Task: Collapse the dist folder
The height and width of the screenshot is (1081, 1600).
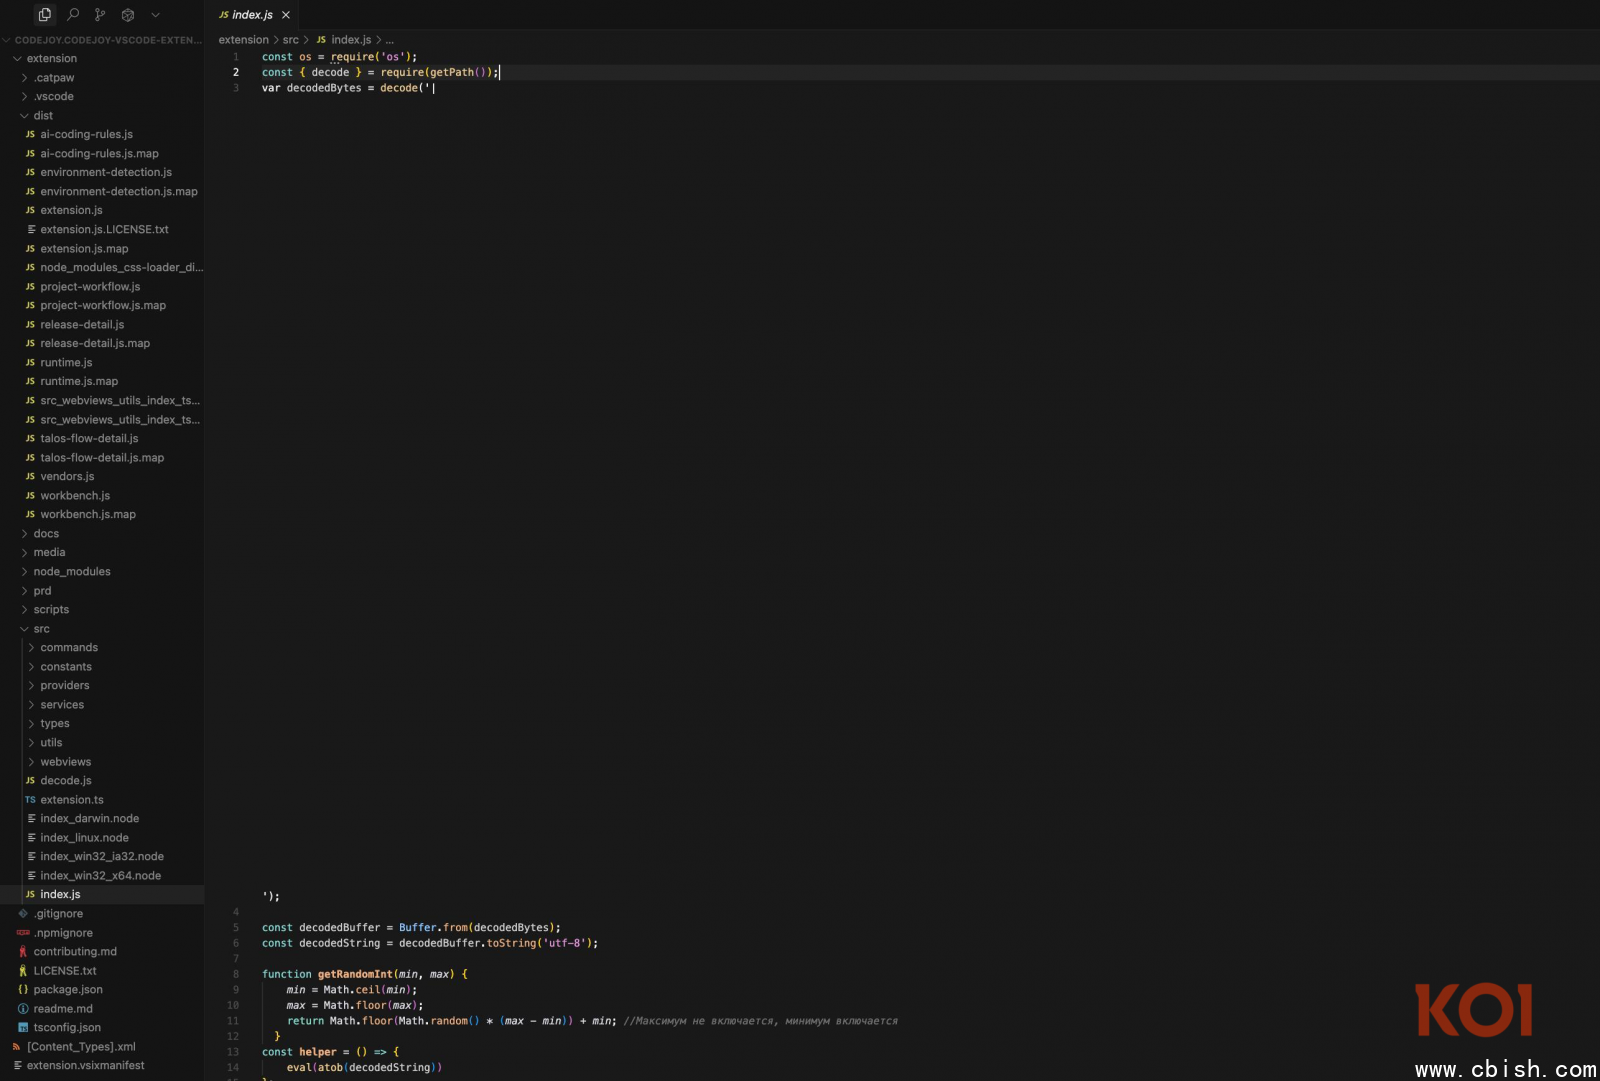Action: point(42,116)
